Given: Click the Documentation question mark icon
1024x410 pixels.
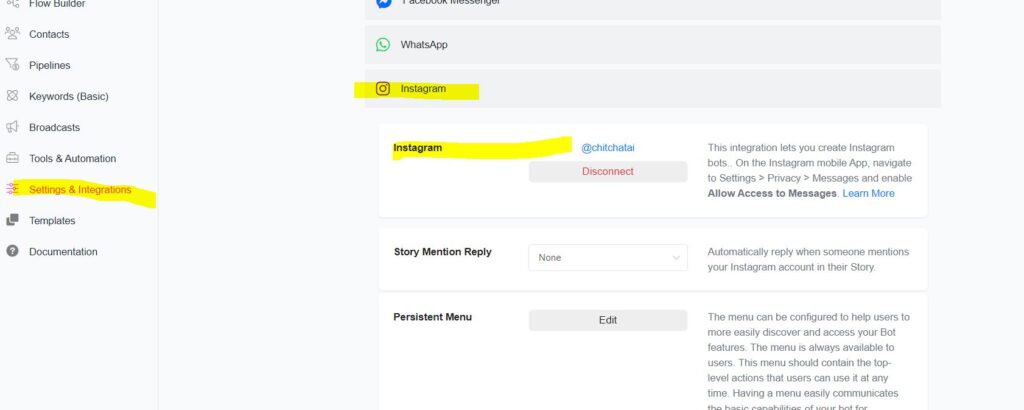Looking at the screenshot, I should tap(12, 251).
